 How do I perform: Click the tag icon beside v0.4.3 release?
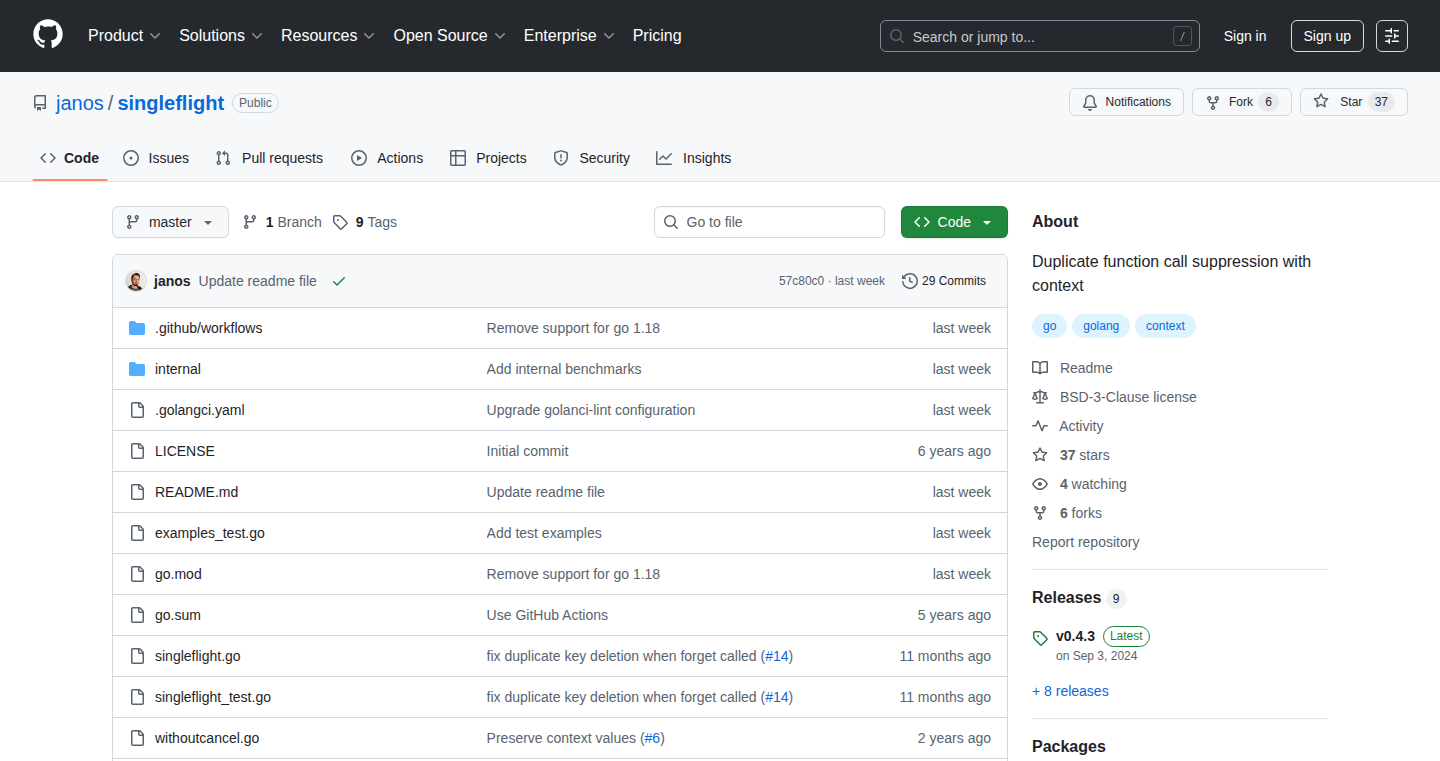coord(1040,637)
